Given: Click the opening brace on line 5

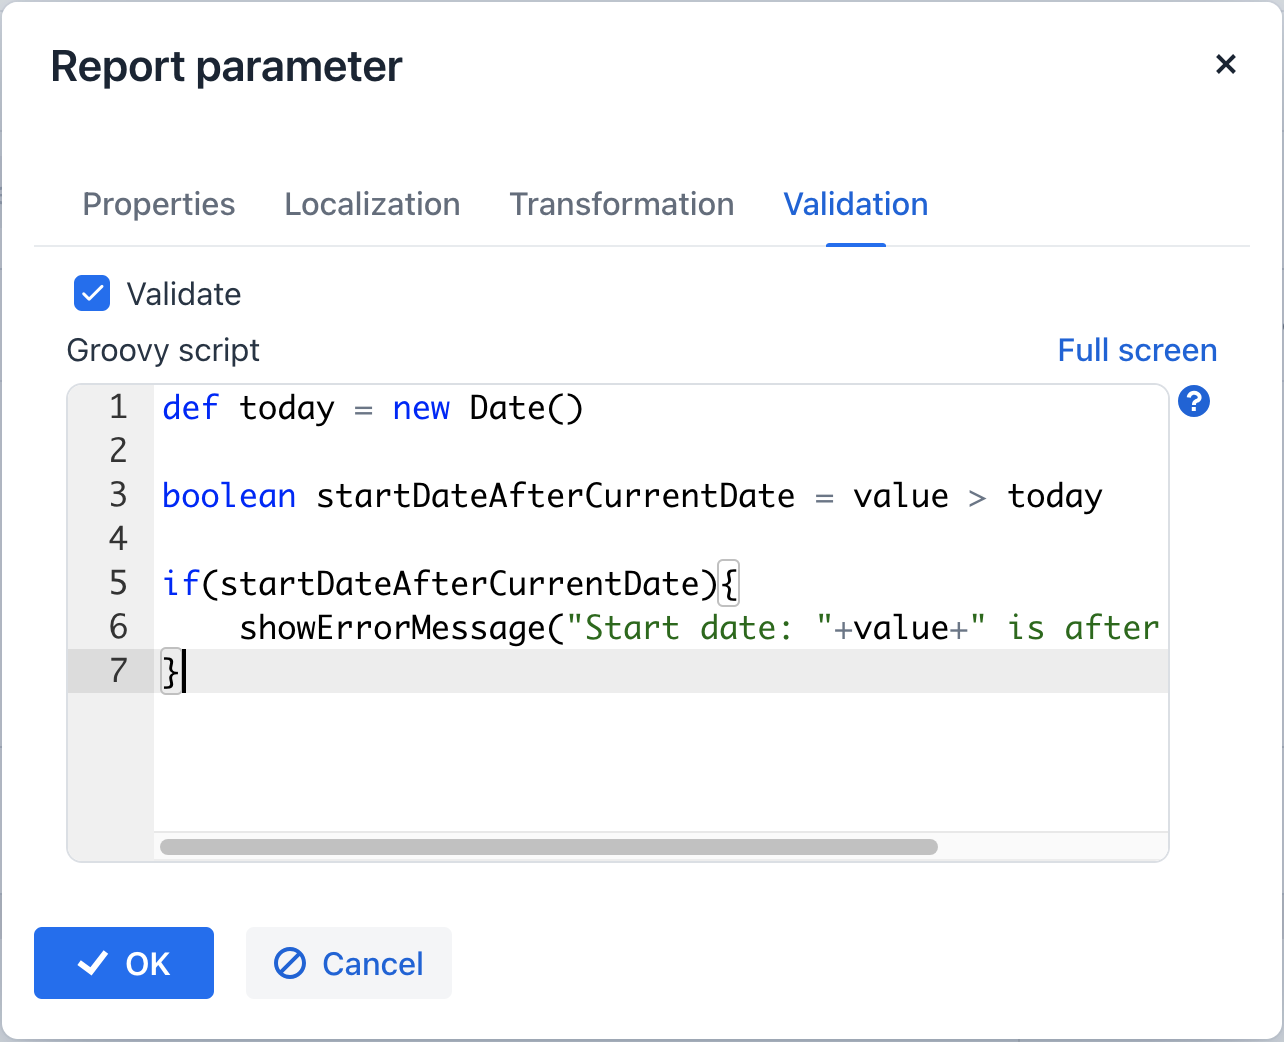Looking at the screenshot, I should [x=729, y=584].
